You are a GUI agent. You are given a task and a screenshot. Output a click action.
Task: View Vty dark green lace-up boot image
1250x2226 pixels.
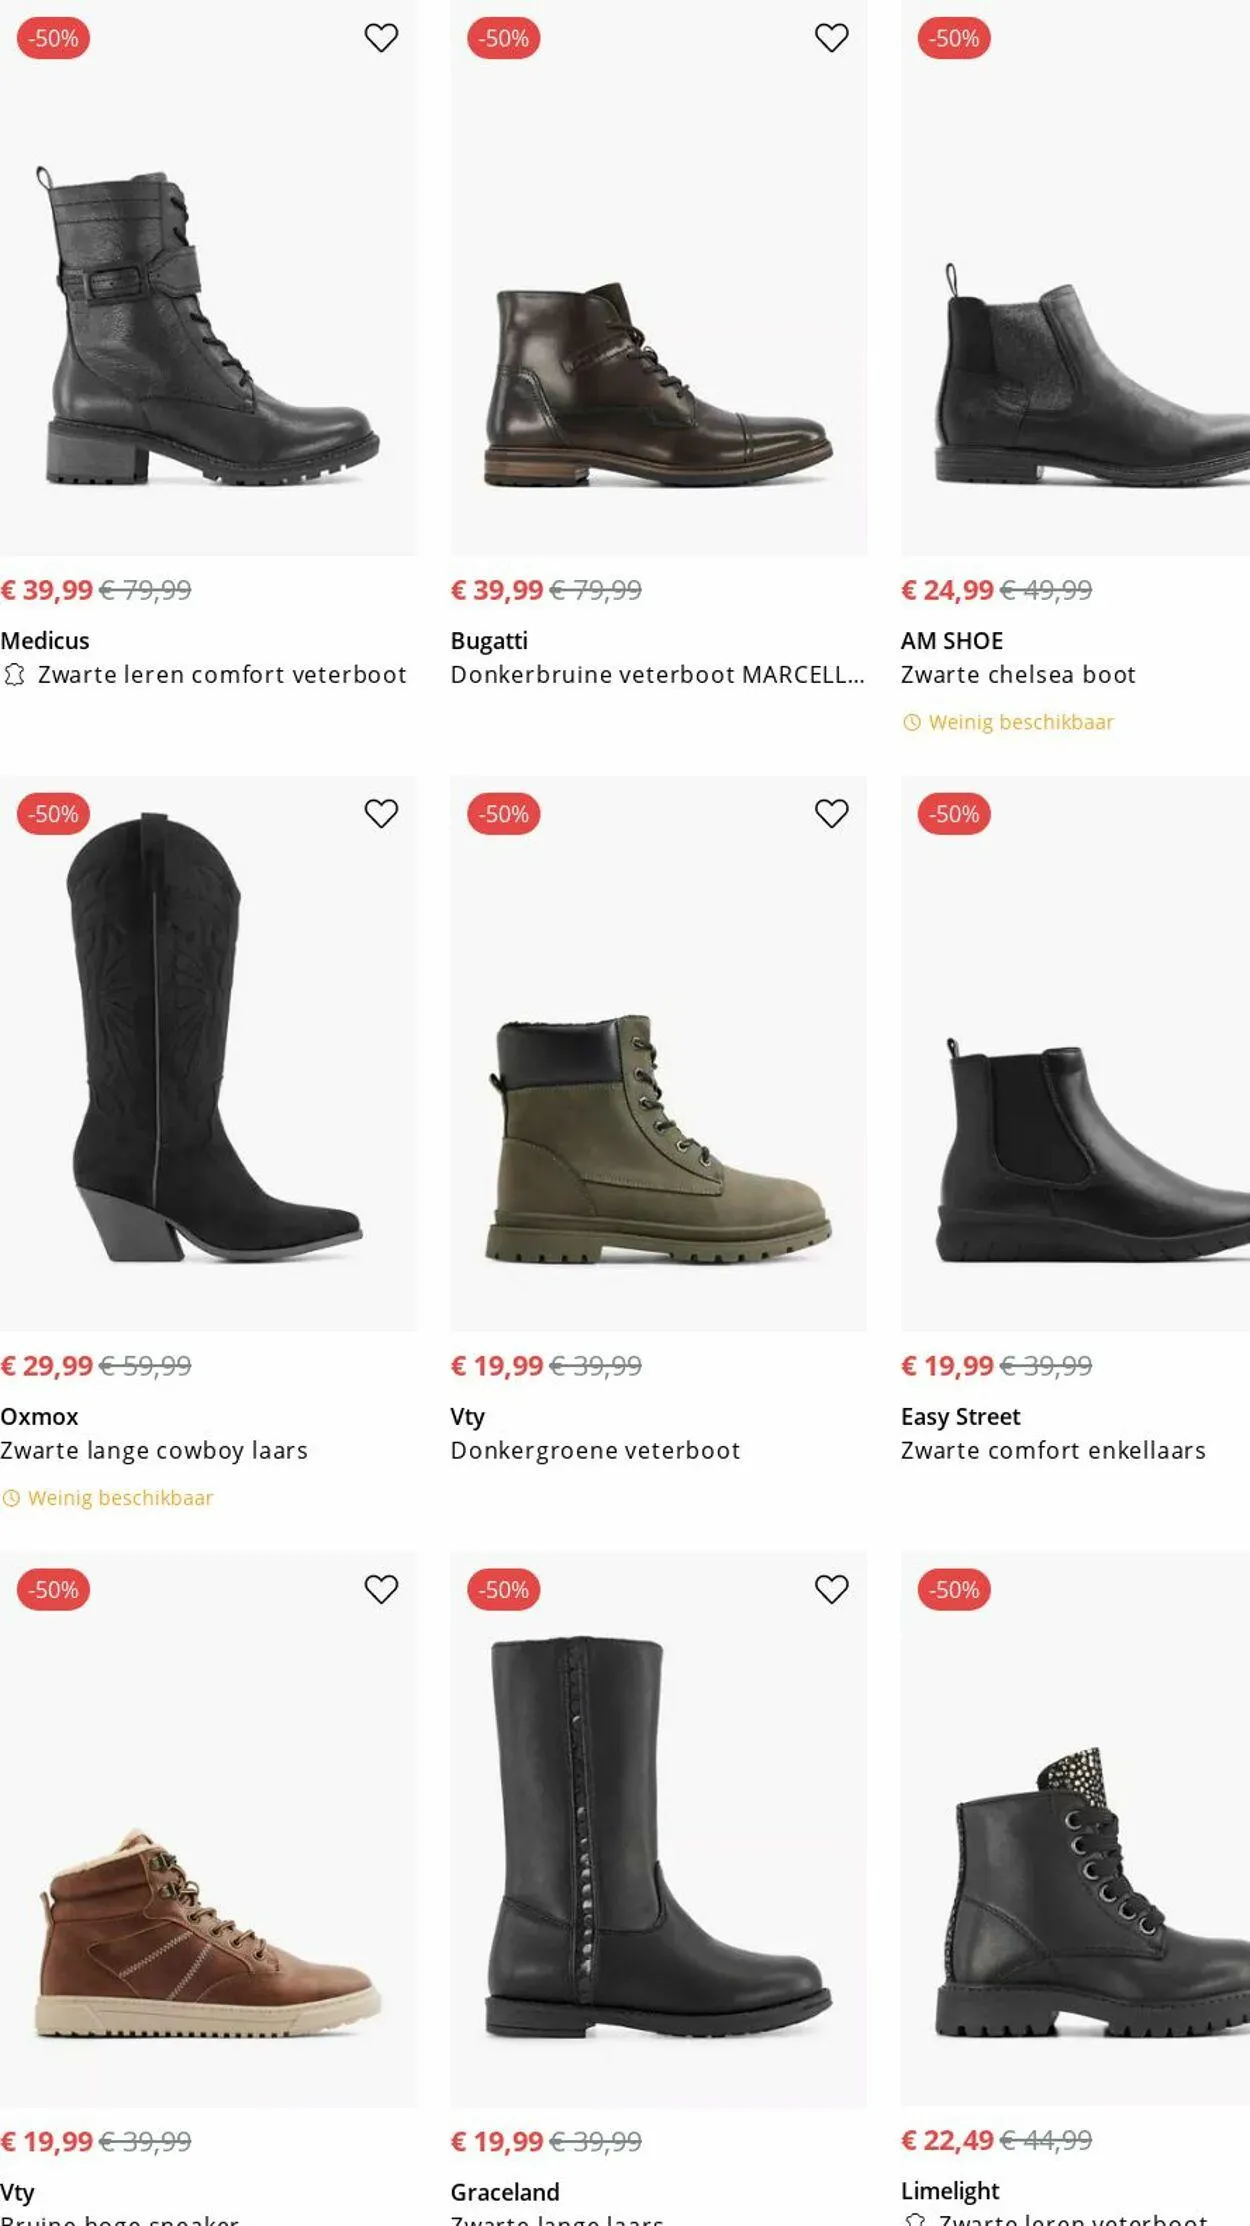[x=658, y=1140]
